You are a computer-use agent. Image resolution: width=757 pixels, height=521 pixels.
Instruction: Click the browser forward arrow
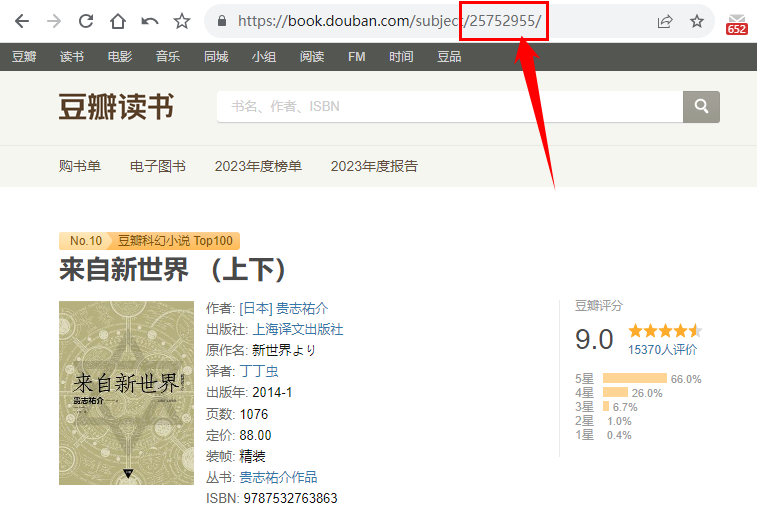(x=54, y=21)
